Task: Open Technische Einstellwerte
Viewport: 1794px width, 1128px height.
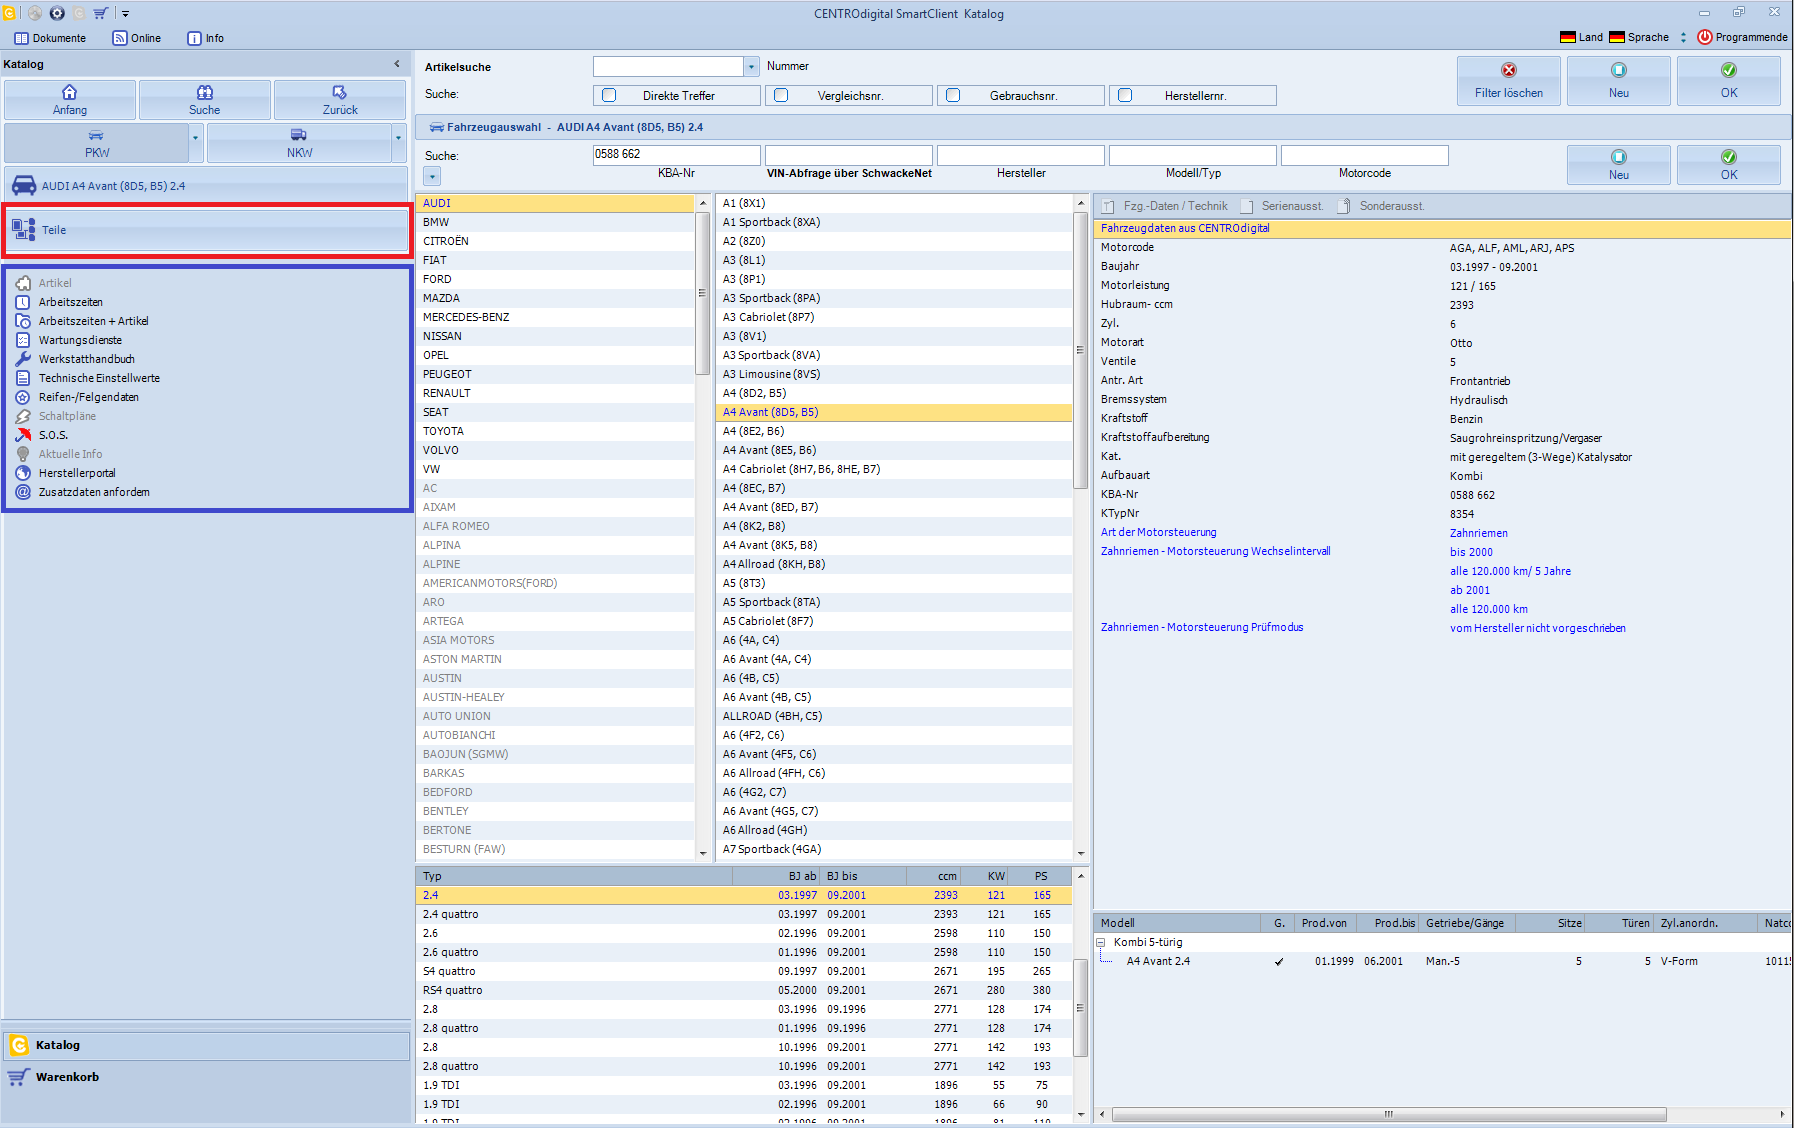Action: coord(99,378)
